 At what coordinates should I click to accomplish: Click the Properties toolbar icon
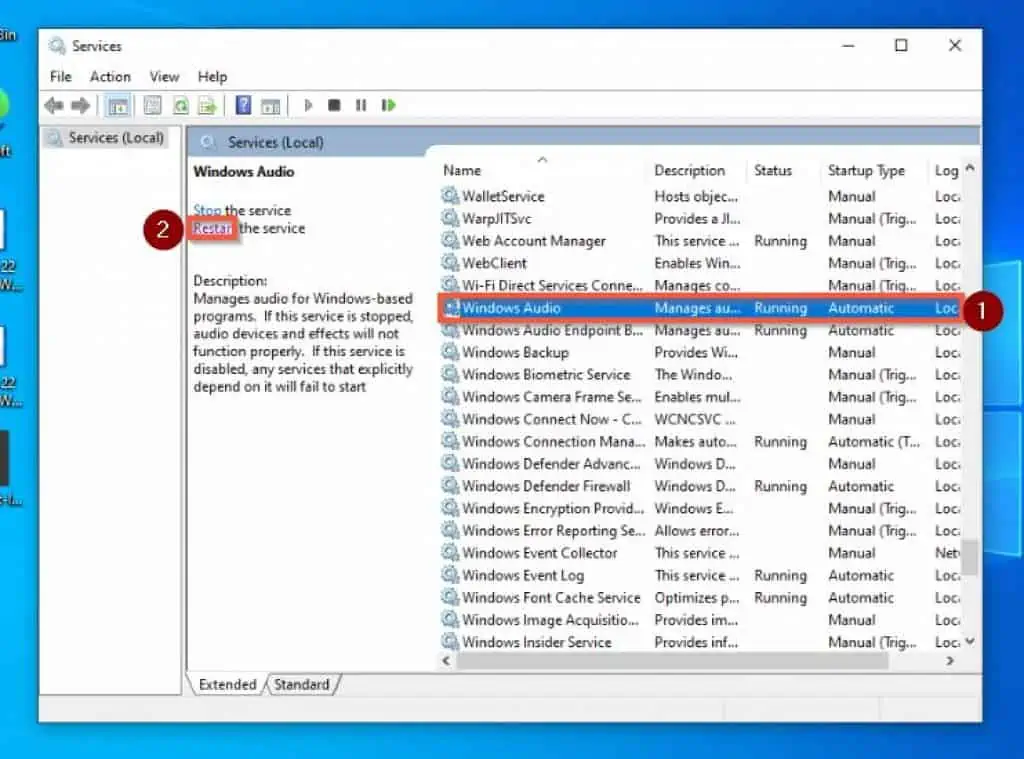[x=152, y=105]
